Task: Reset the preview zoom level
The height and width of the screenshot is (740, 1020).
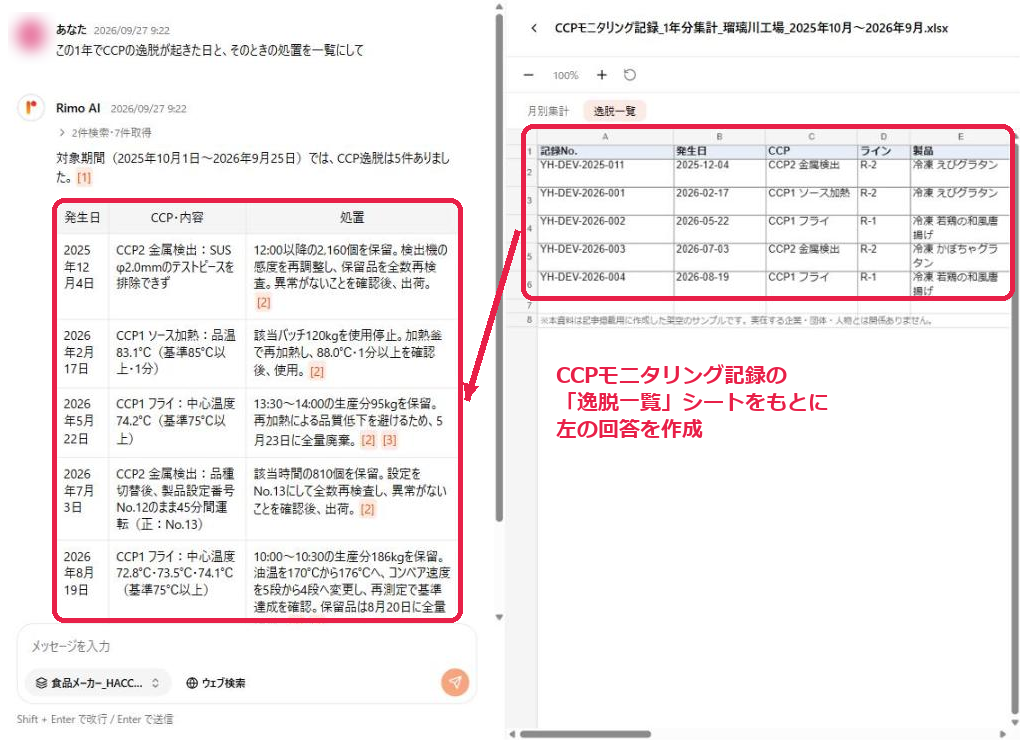Action: (630, 75)
